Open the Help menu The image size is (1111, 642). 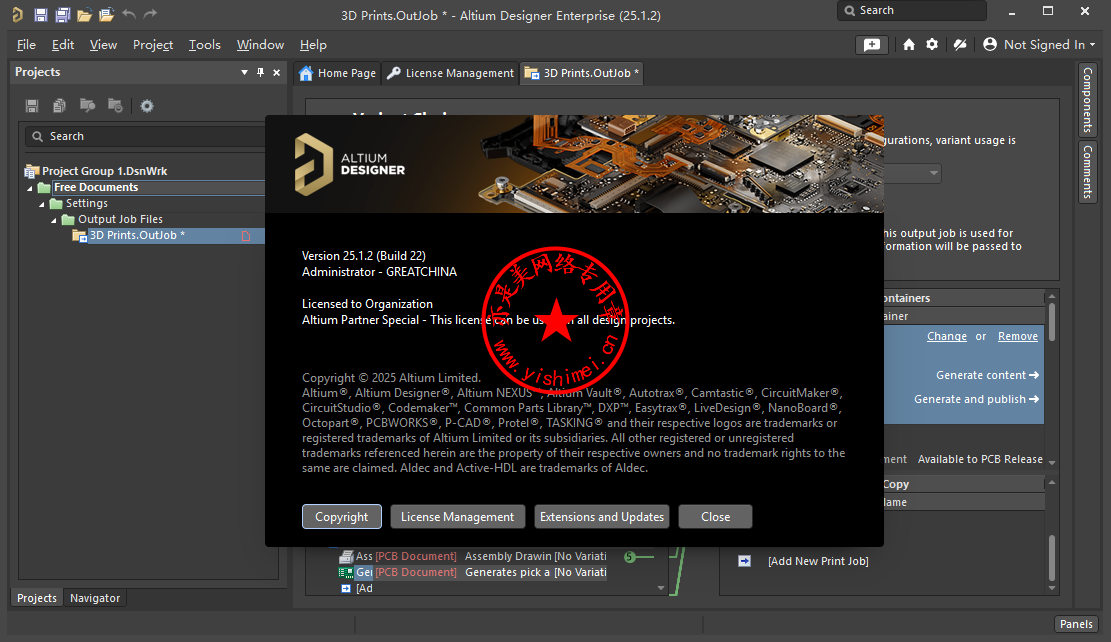(x=312, y=45)
